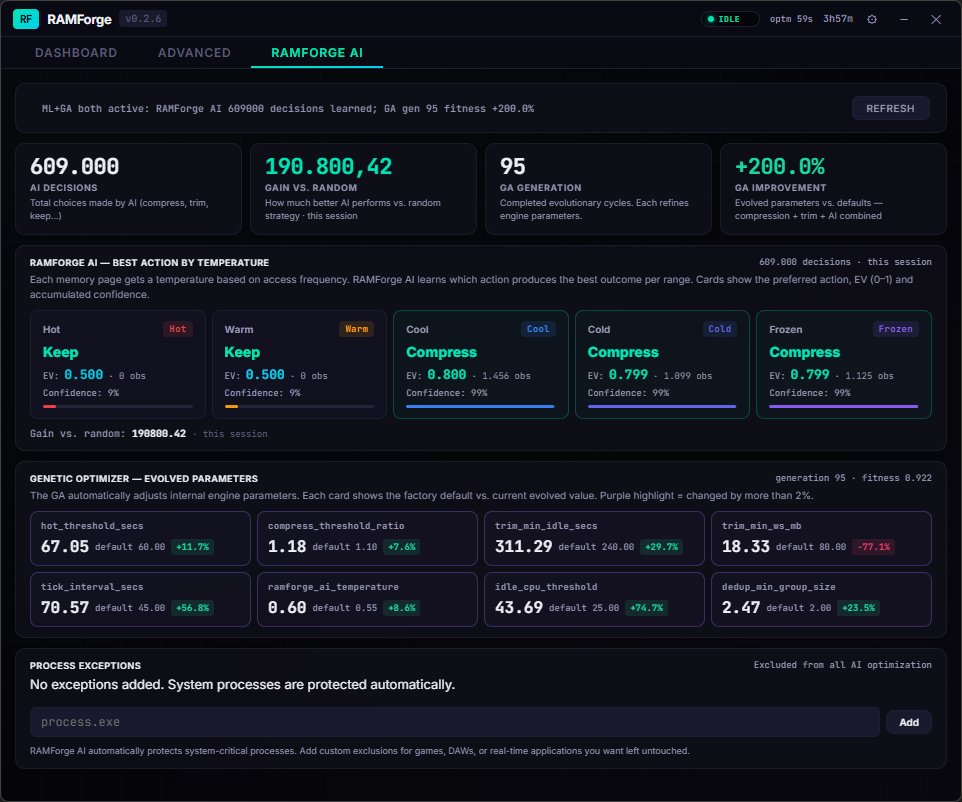
Task: Click the v0.2.6 version badge
Action: (143, 19)
